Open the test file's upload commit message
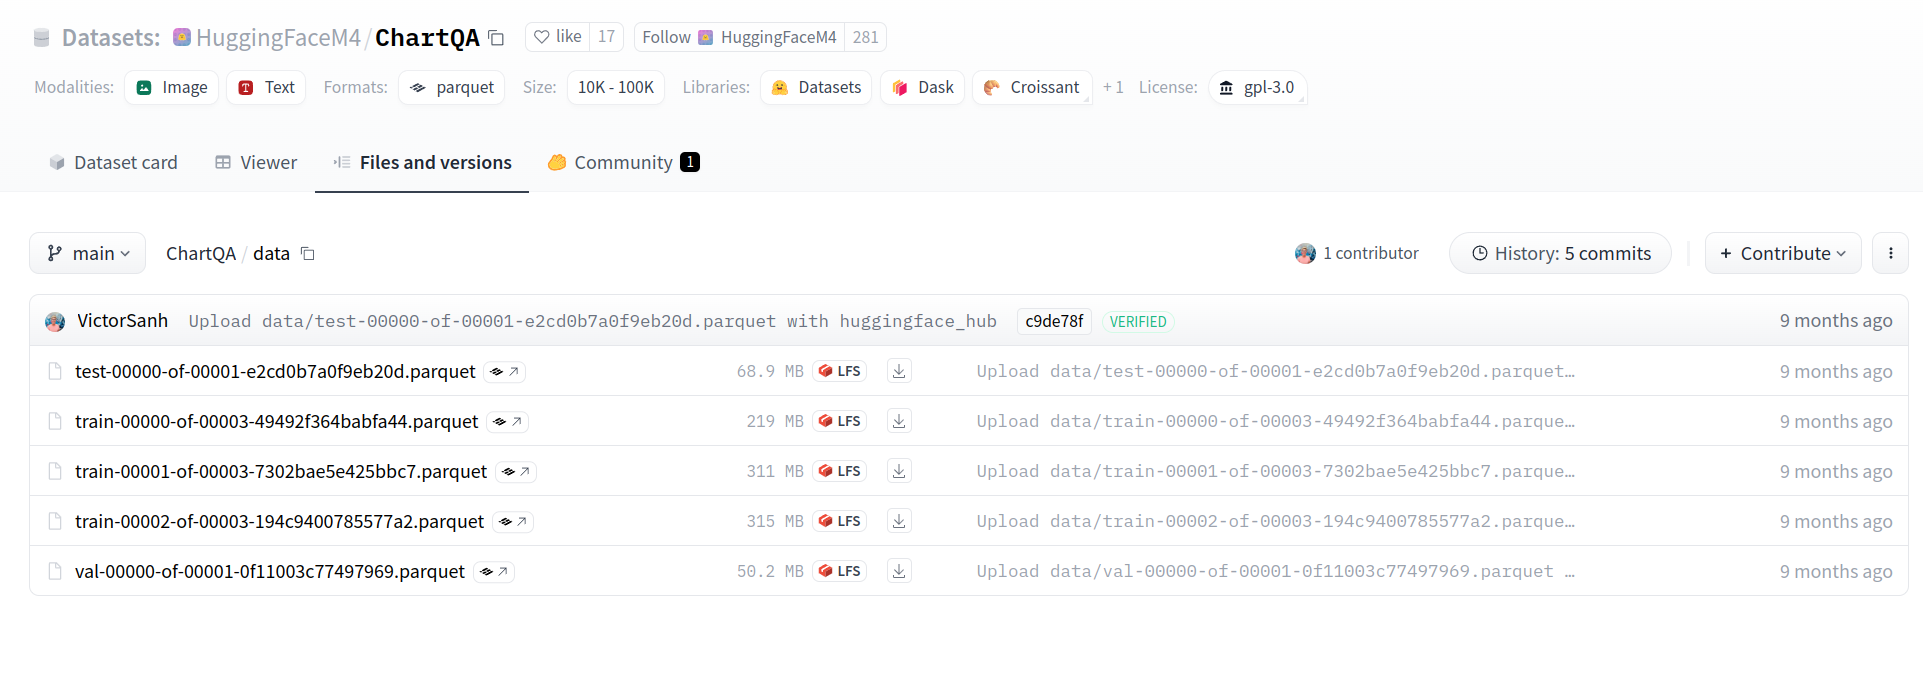Viewport: 1923px width, 688px height. 1275,371
